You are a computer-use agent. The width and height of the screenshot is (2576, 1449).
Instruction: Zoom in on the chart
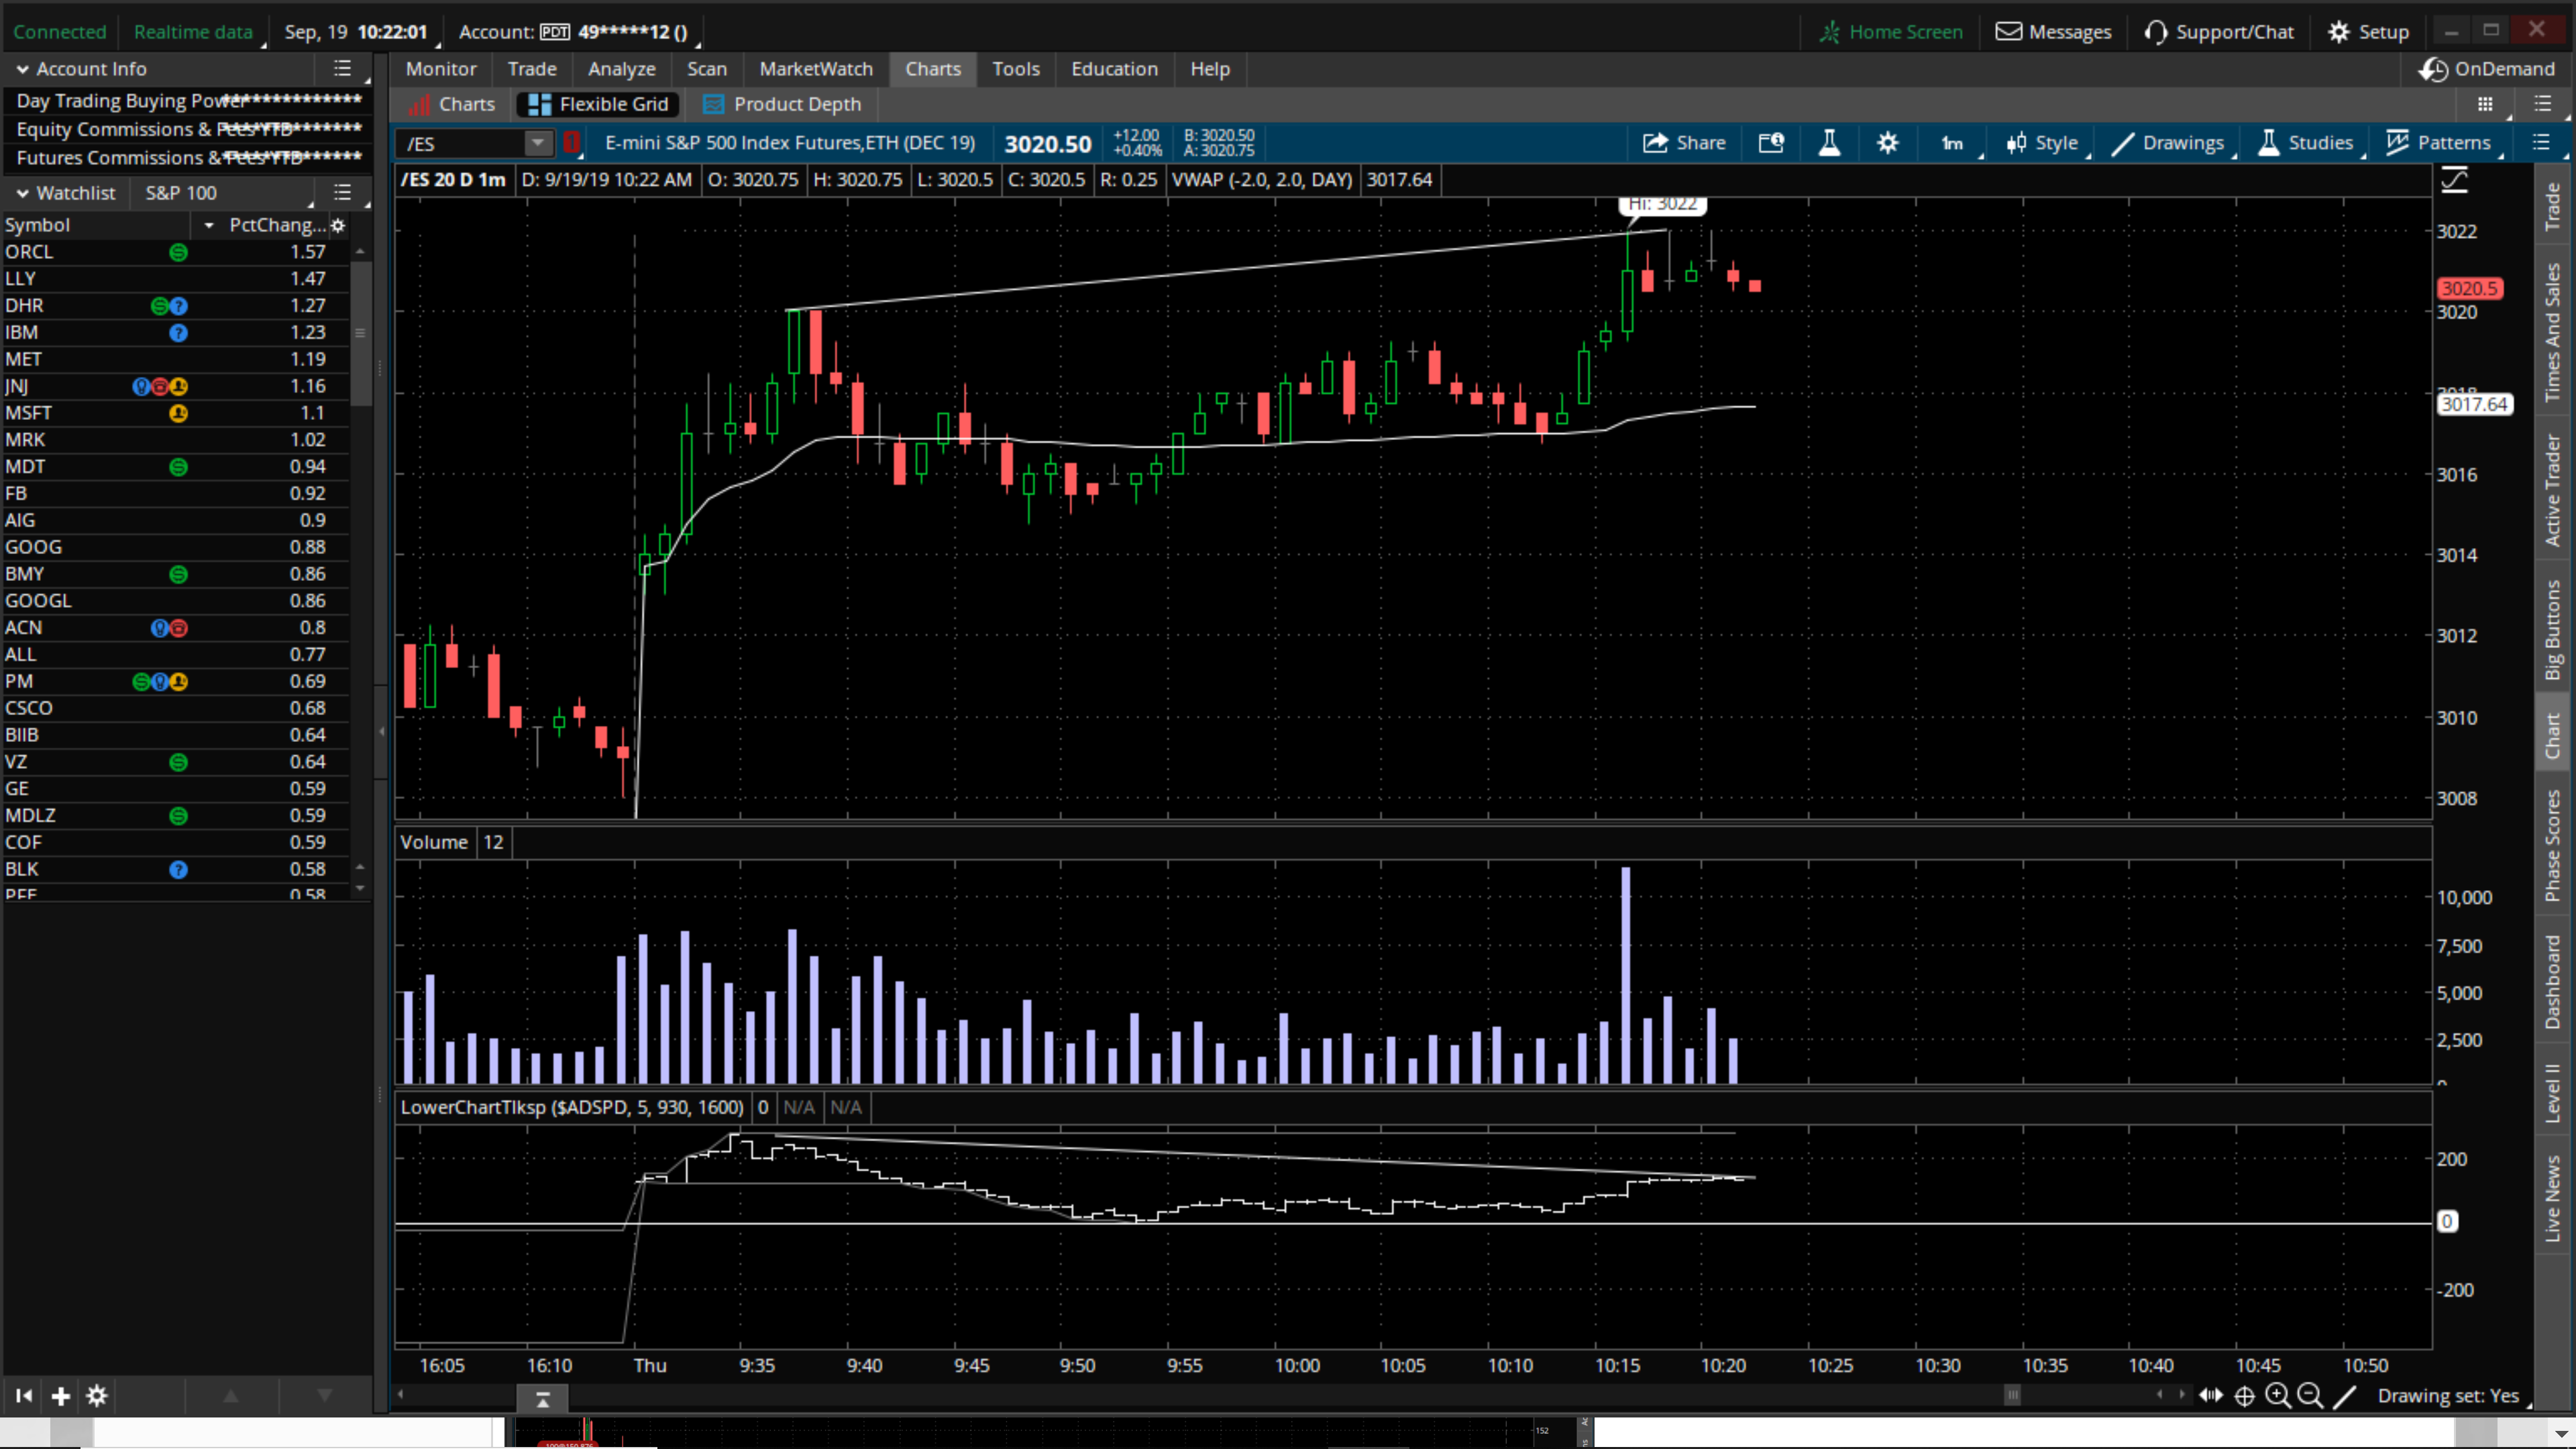[2278, 1395]
